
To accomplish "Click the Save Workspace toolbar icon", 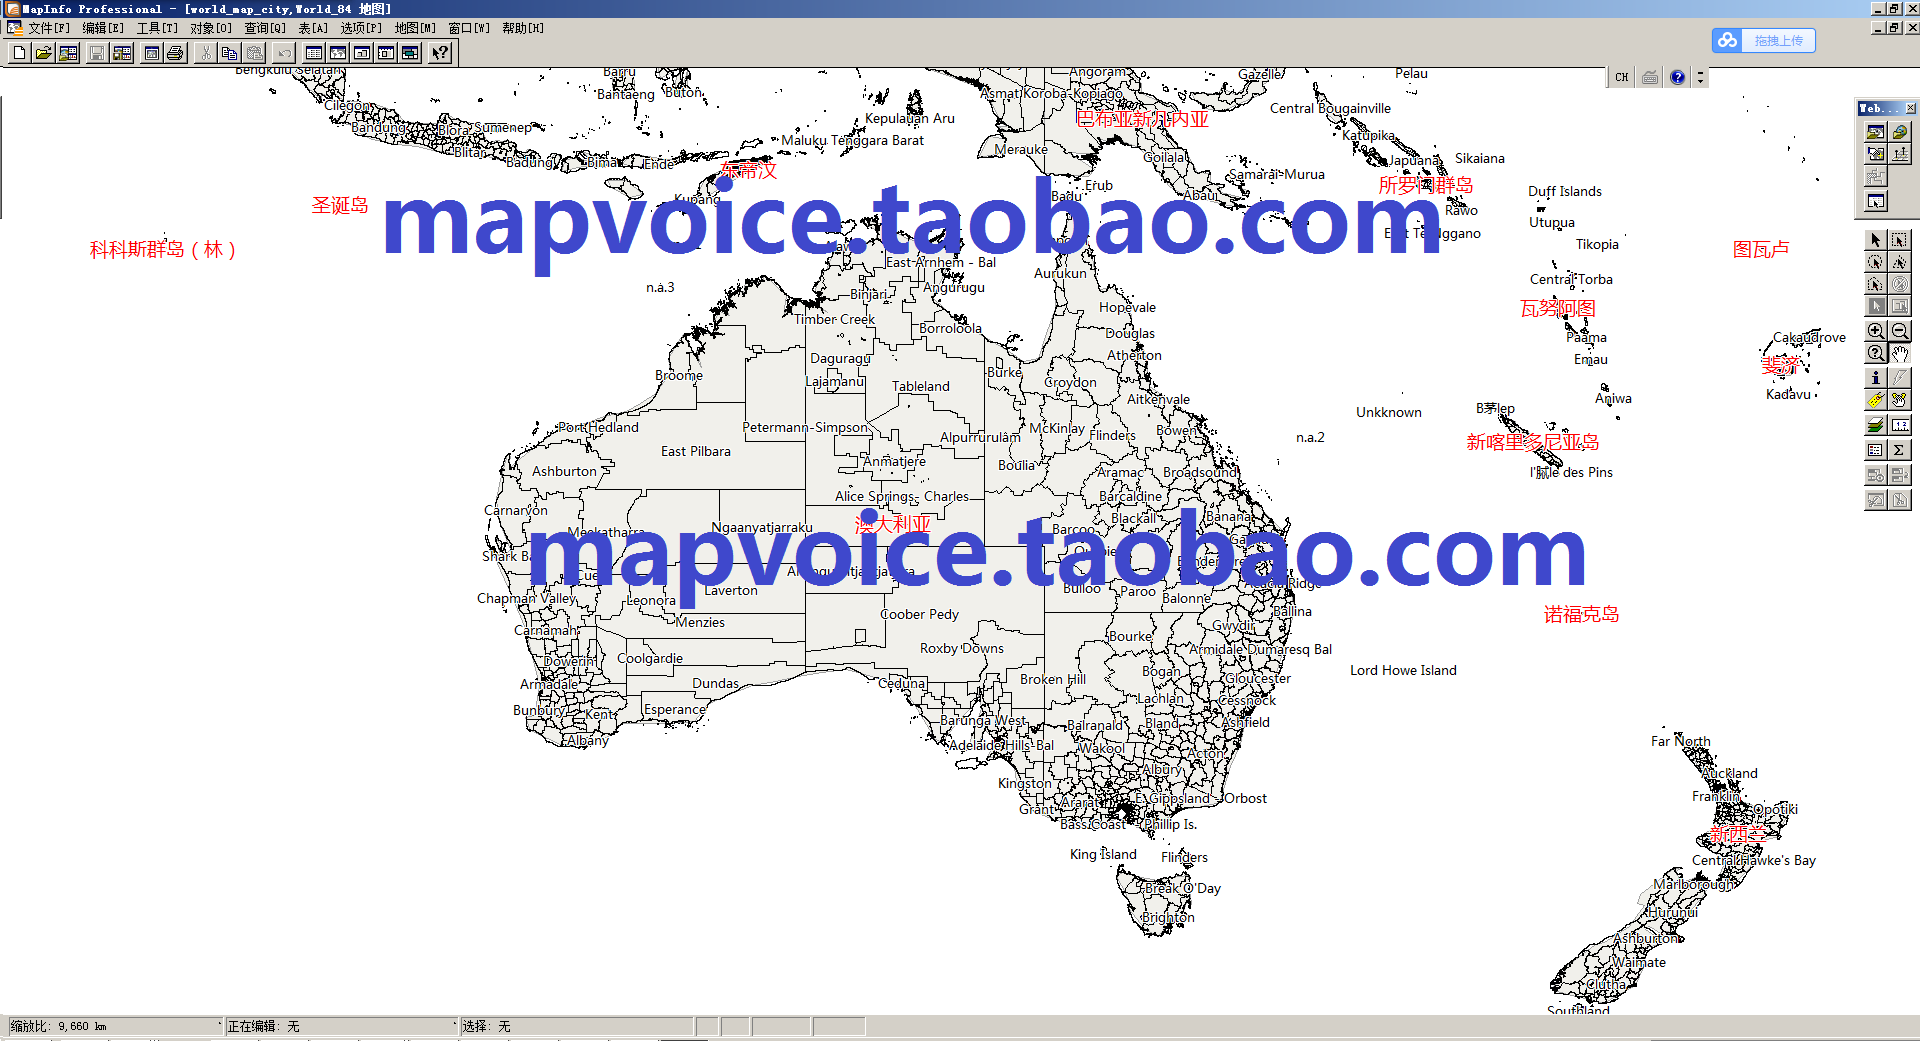I will [122, 53].
